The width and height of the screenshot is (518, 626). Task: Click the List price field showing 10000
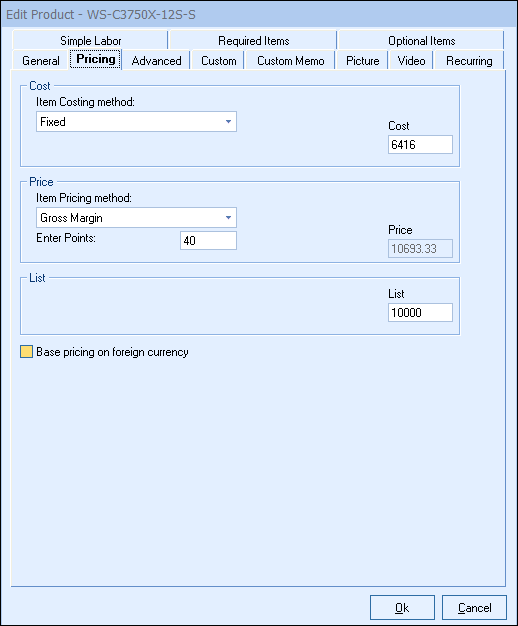420,312
